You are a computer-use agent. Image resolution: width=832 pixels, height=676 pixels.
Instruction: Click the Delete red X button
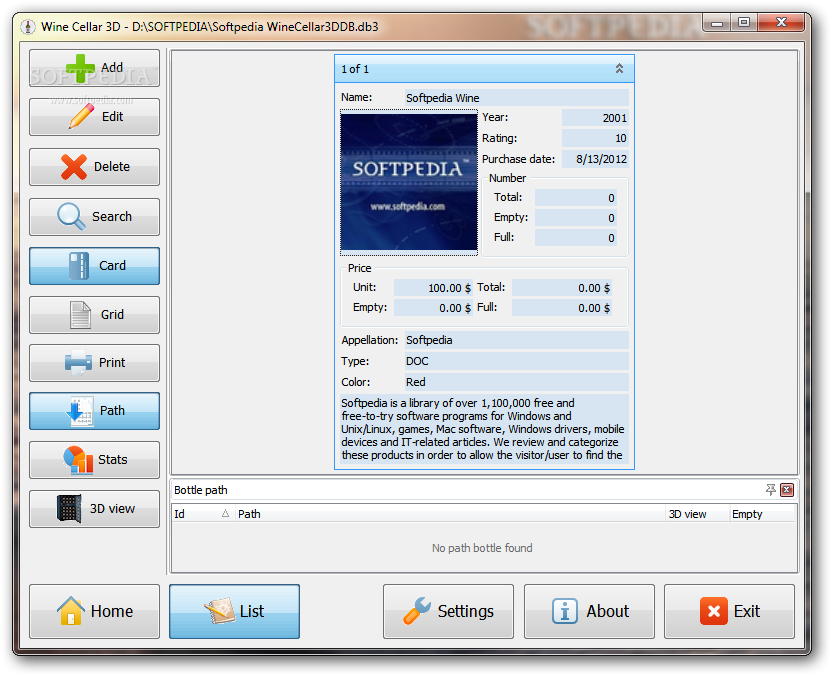94,167
